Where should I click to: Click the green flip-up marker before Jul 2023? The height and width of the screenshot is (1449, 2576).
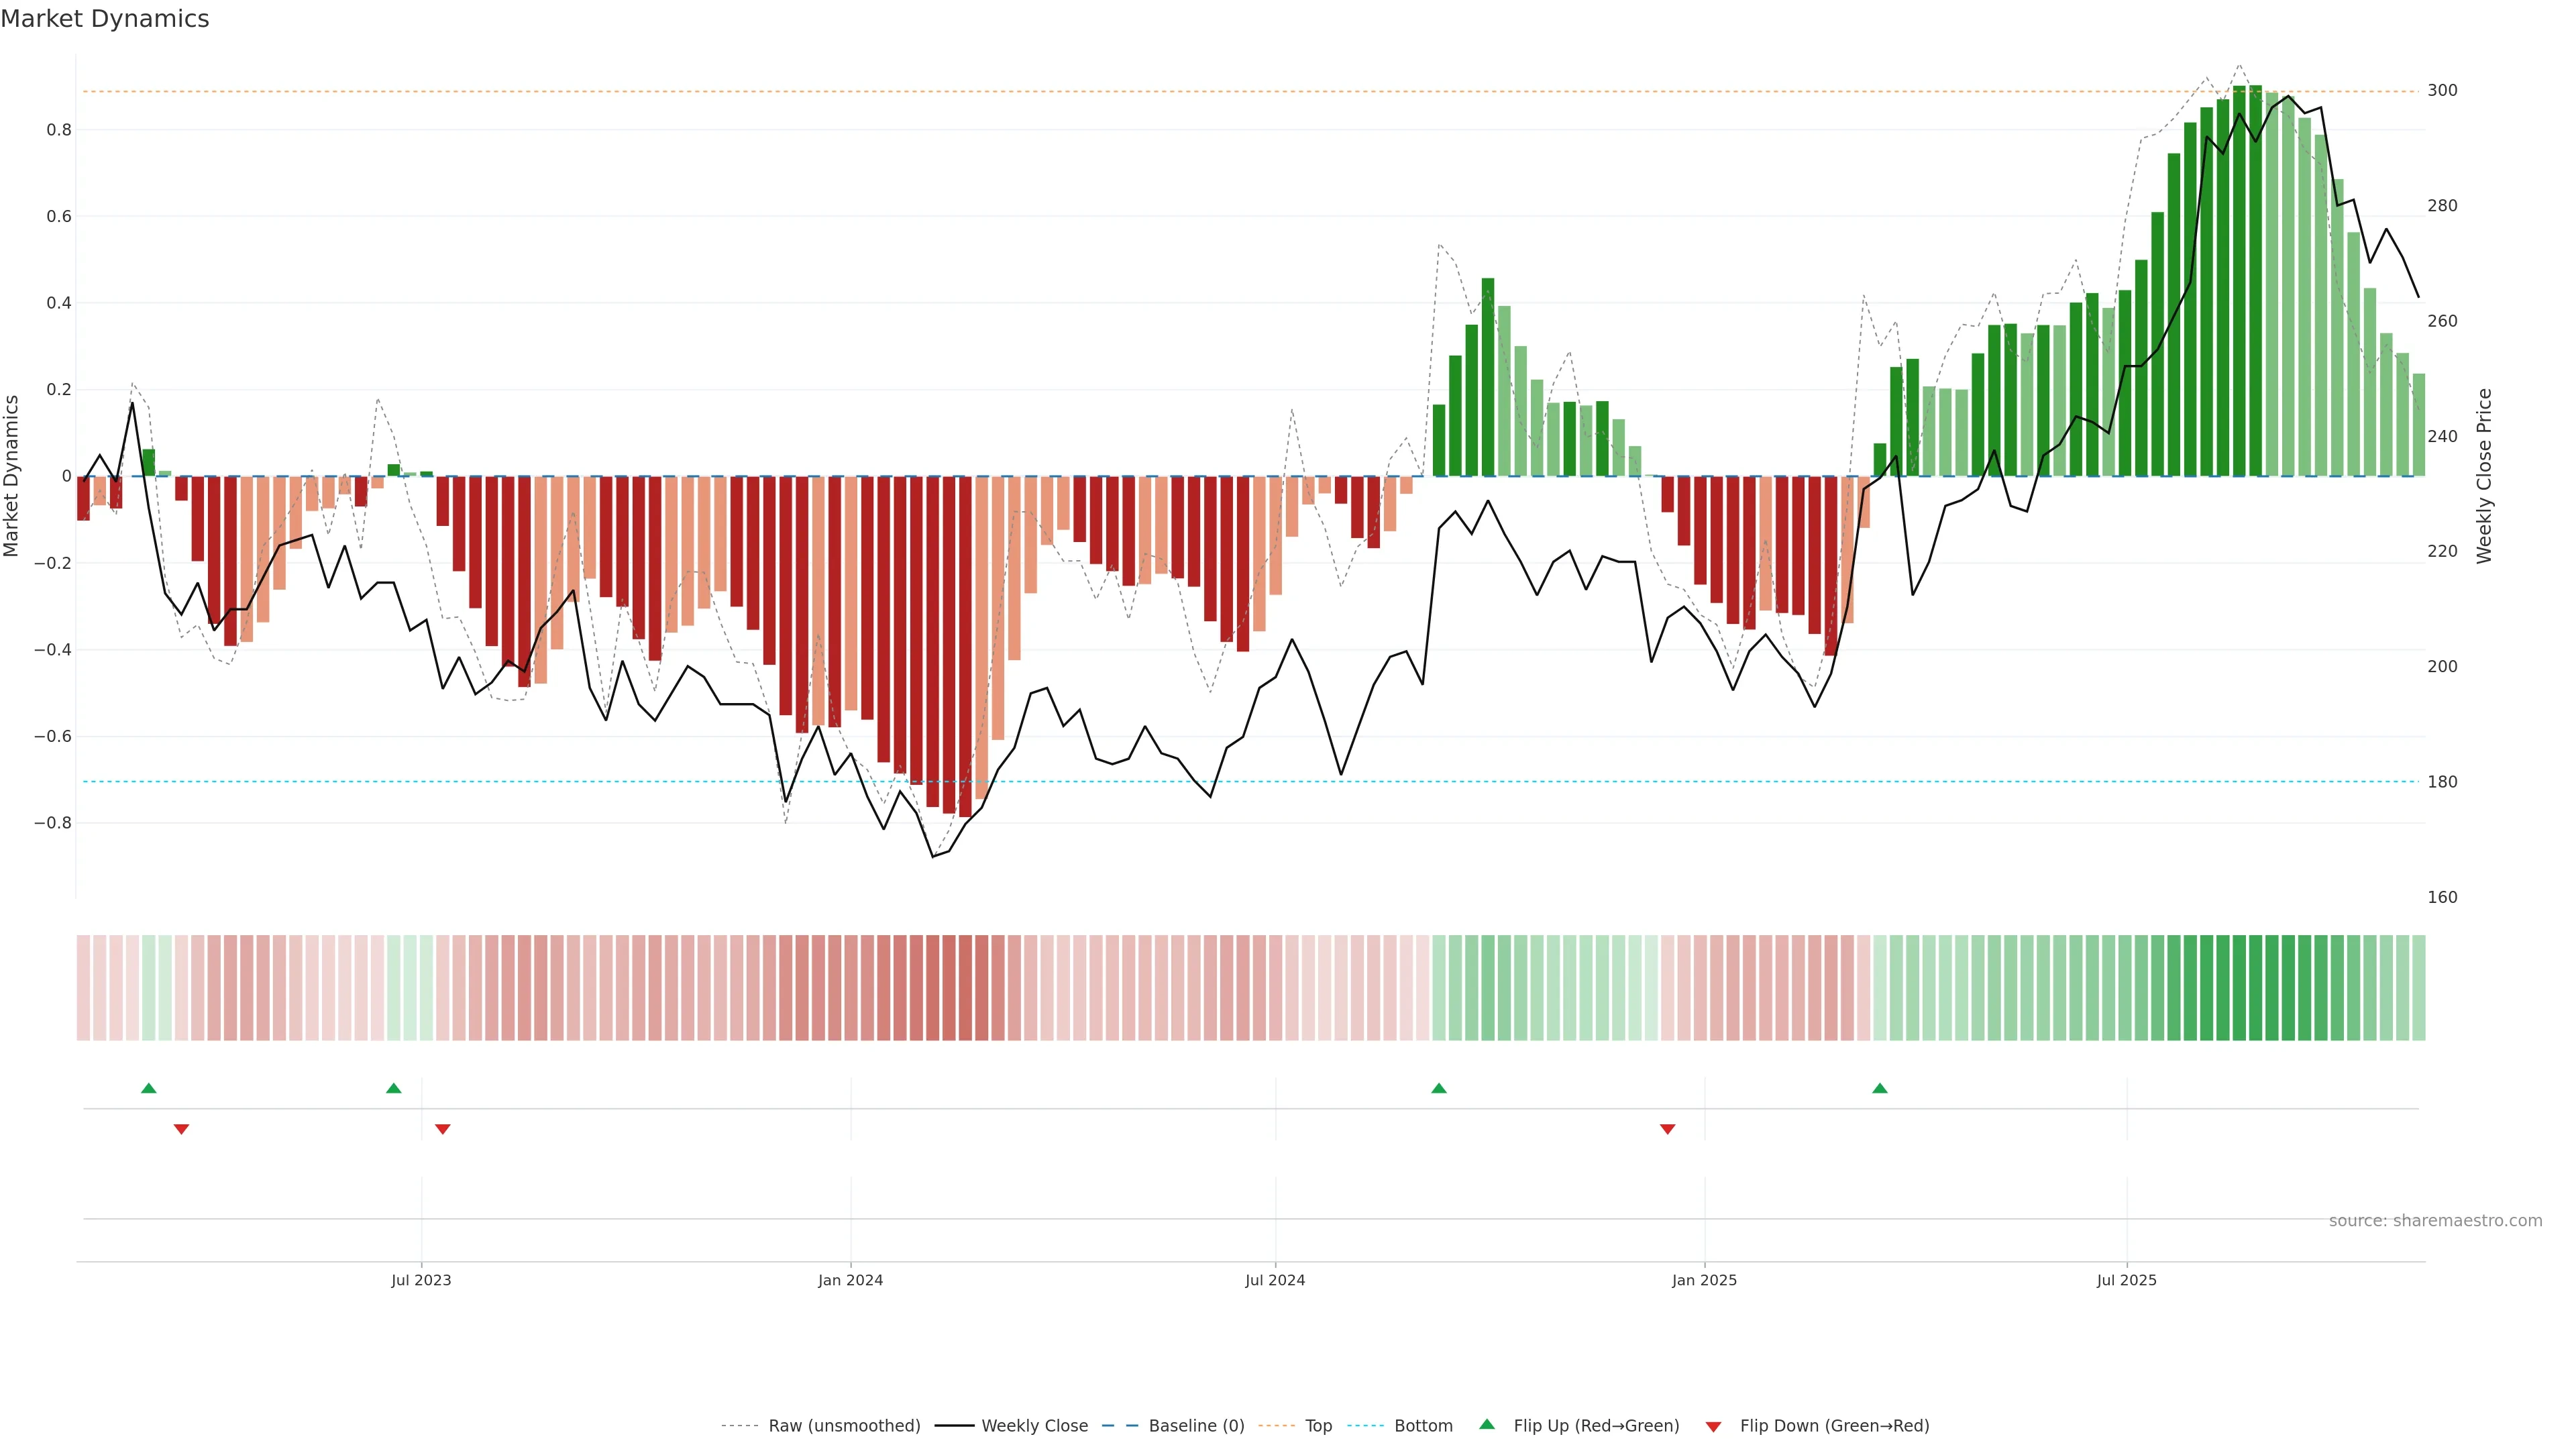394,1088
